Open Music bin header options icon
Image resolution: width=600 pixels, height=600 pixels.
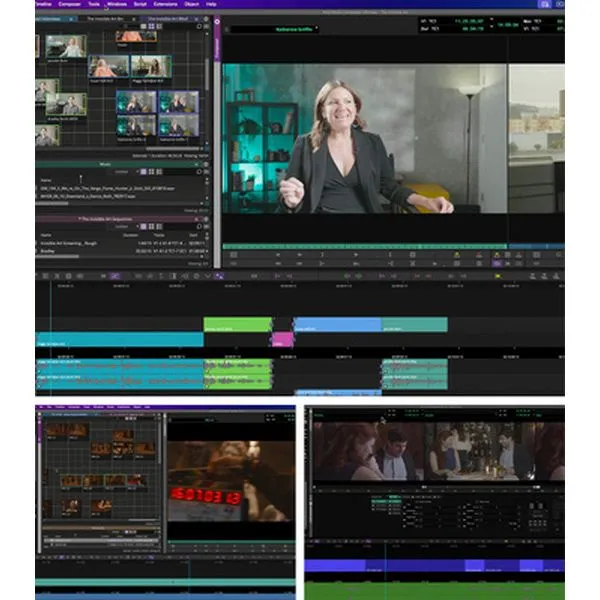pyautogui.click(x=206, y=165)
